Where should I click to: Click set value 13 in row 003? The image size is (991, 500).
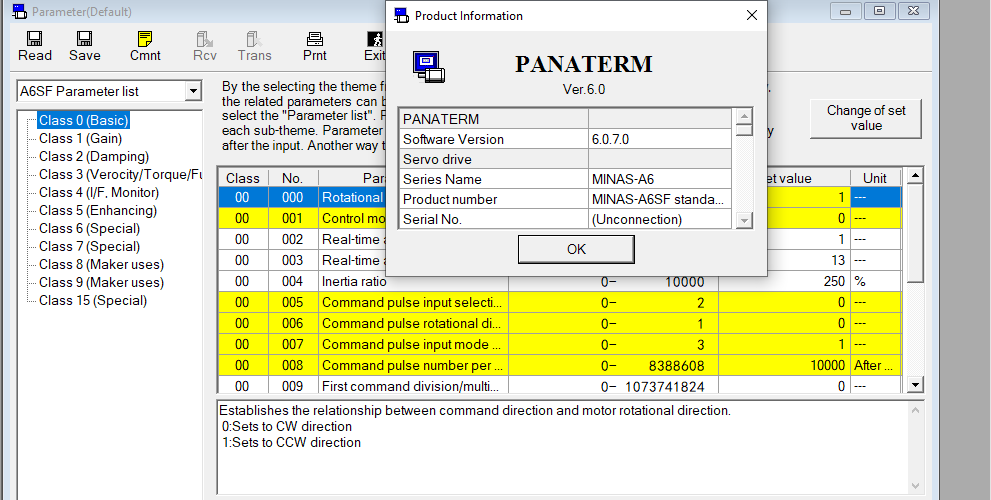click(809, 260)
